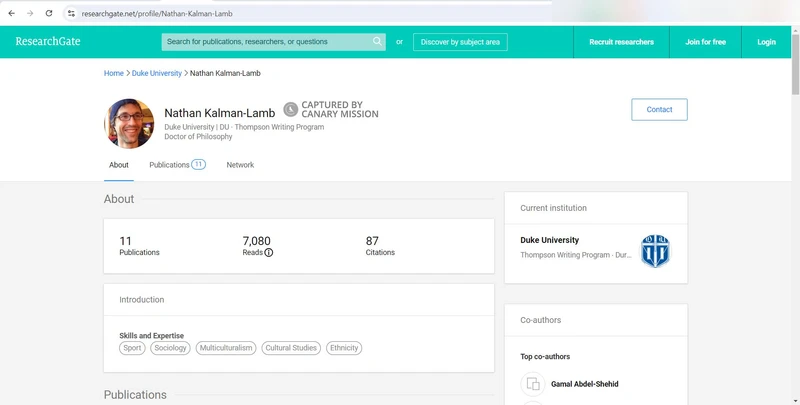Screen dimensions: 800x405
Task: Click the Contact button
Action: coord(659,110)
